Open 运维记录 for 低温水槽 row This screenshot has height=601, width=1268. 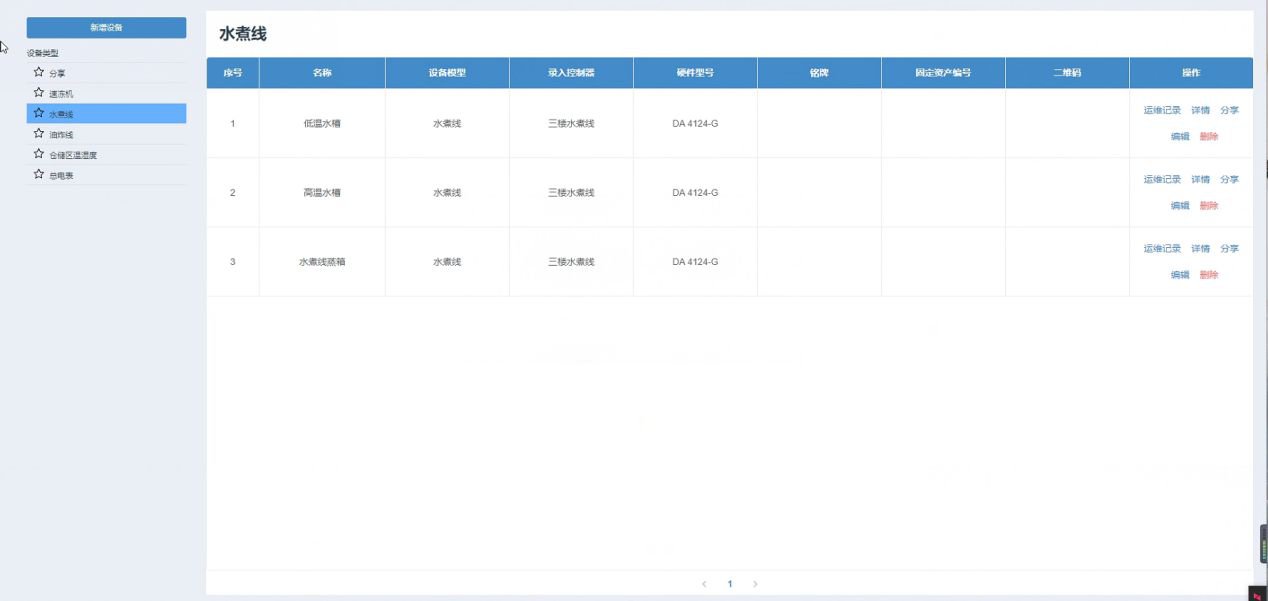(1162, 110)
